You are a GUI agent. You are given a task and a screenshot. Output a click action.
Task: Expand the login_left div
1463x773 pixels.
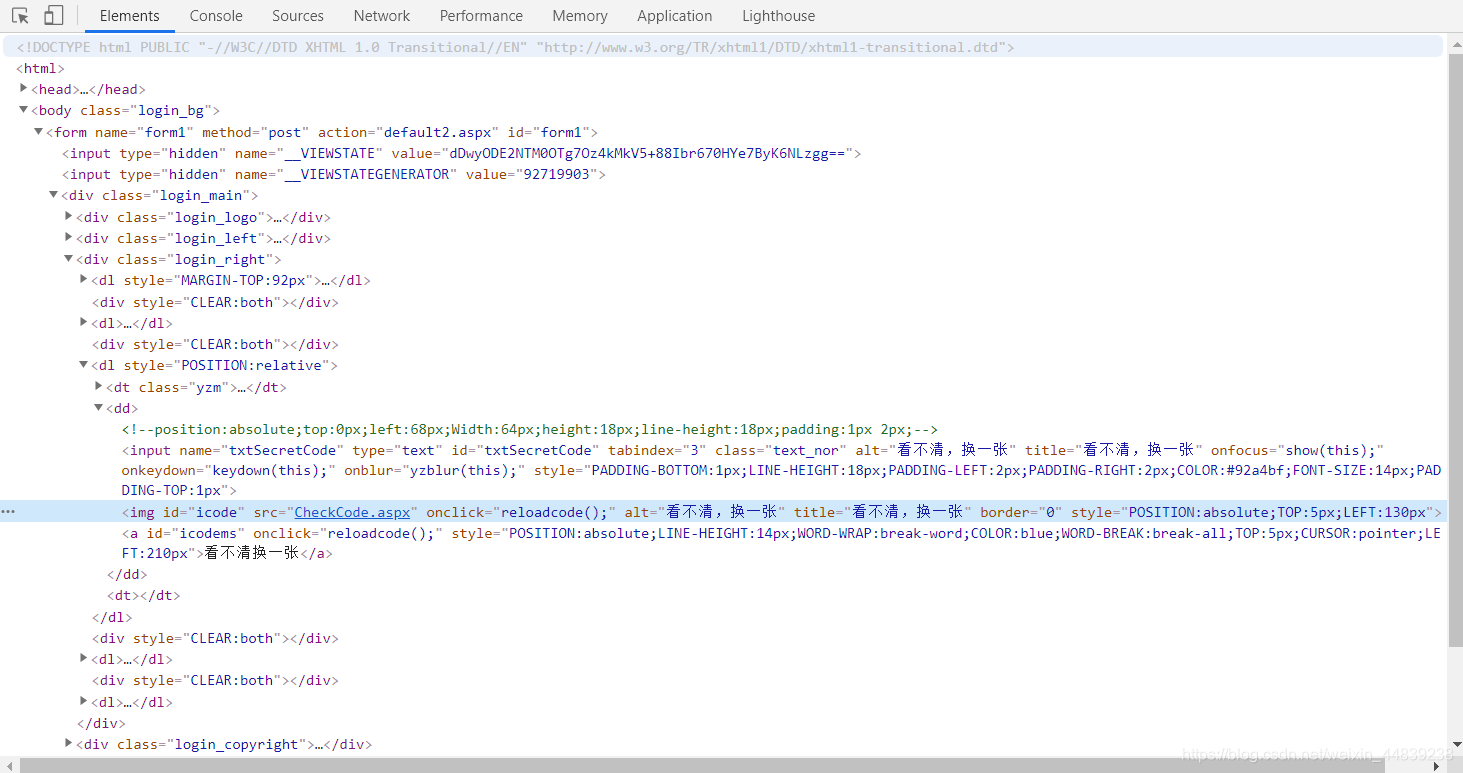click(69, 238)
